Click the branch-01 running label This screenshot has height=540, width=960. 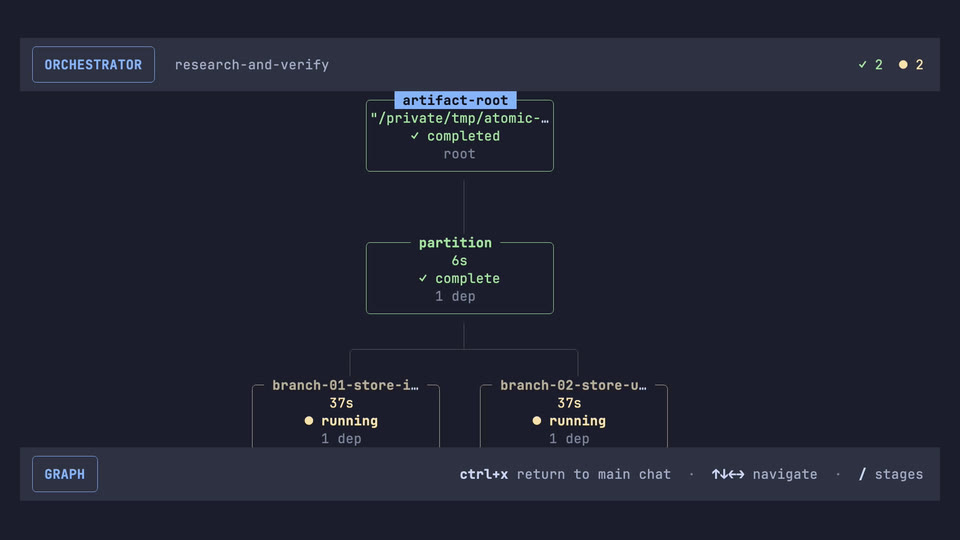pos(350,421)
